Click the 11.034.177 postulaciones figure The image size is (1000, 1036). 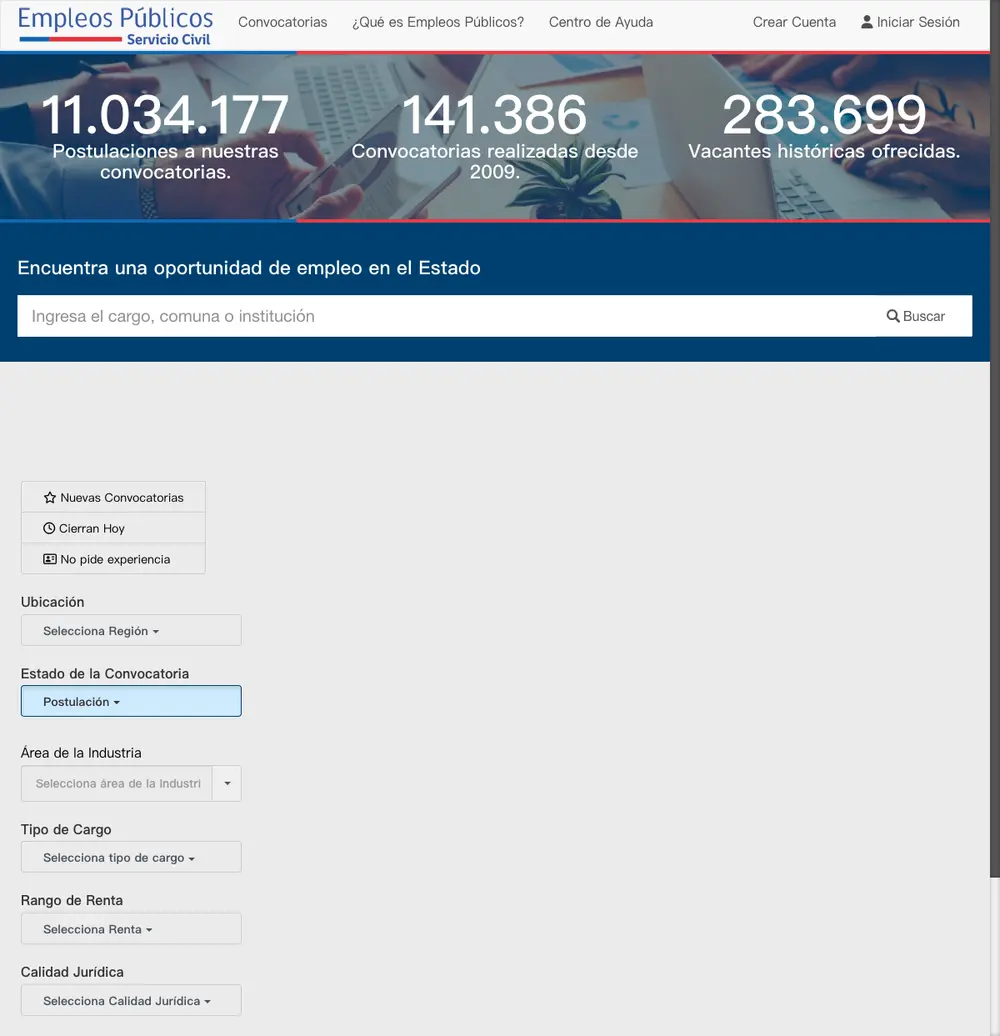pyautogui.click(x=165, y=115)
